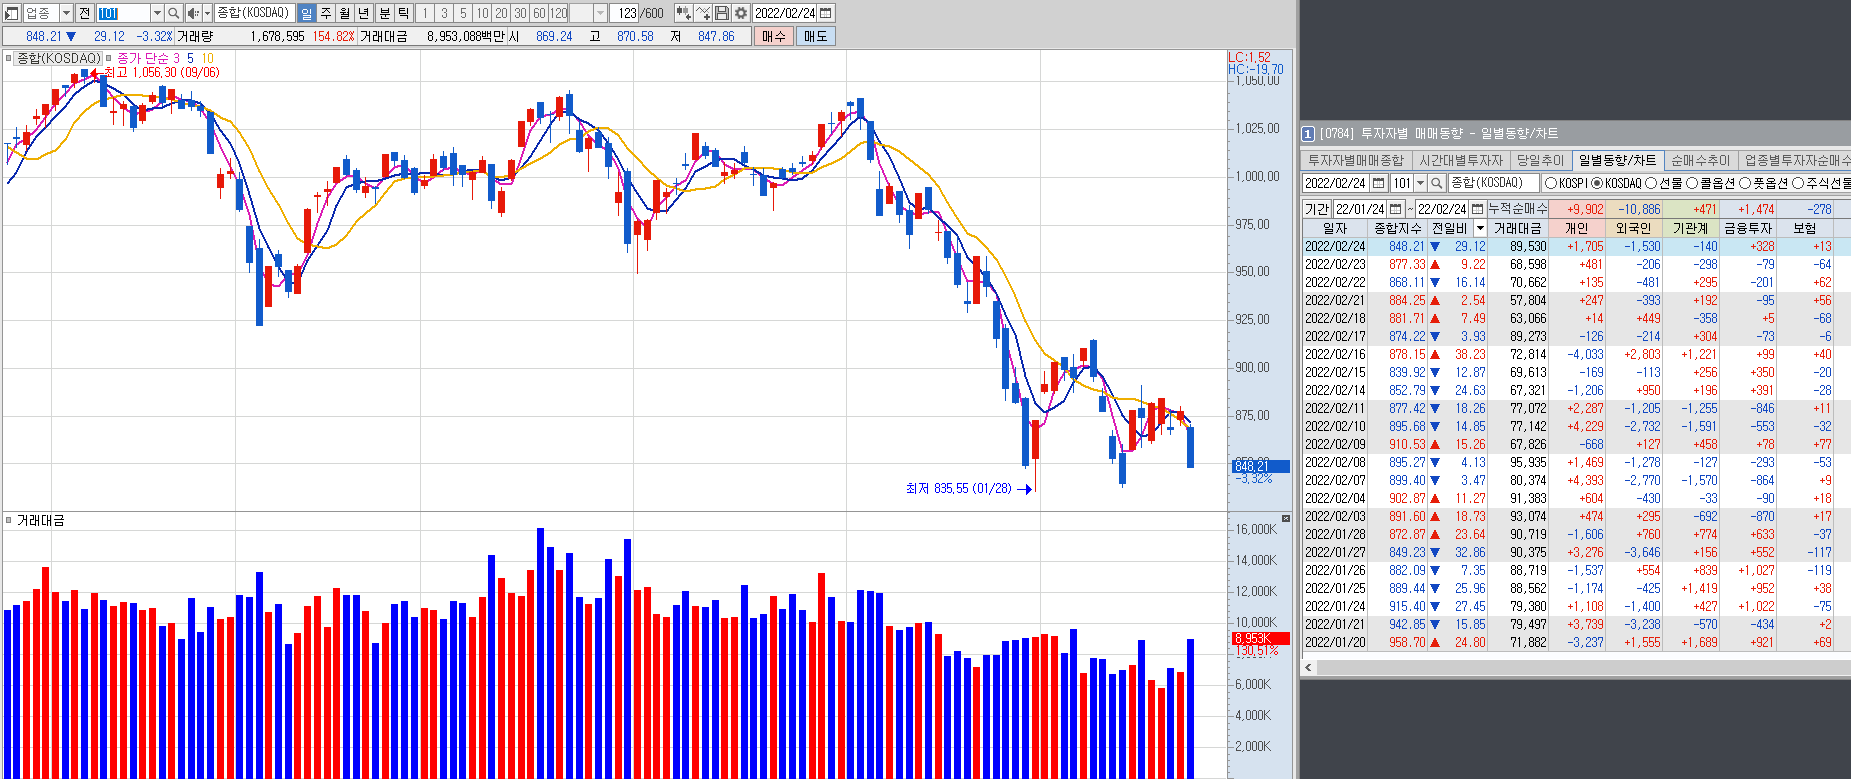The width and height of the screenshot is (1851, 779).
Task: Switch to 당일추이 tab
Action: click(1540, 160)
